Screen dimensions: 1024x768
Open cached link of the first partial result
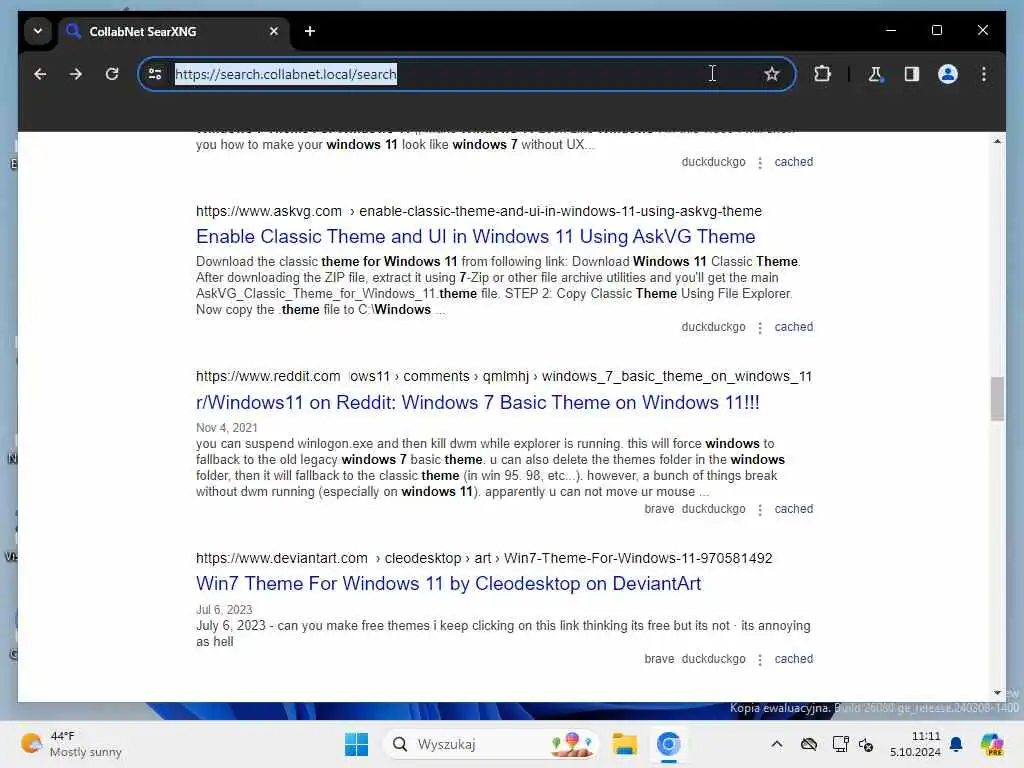click(793, 162)
